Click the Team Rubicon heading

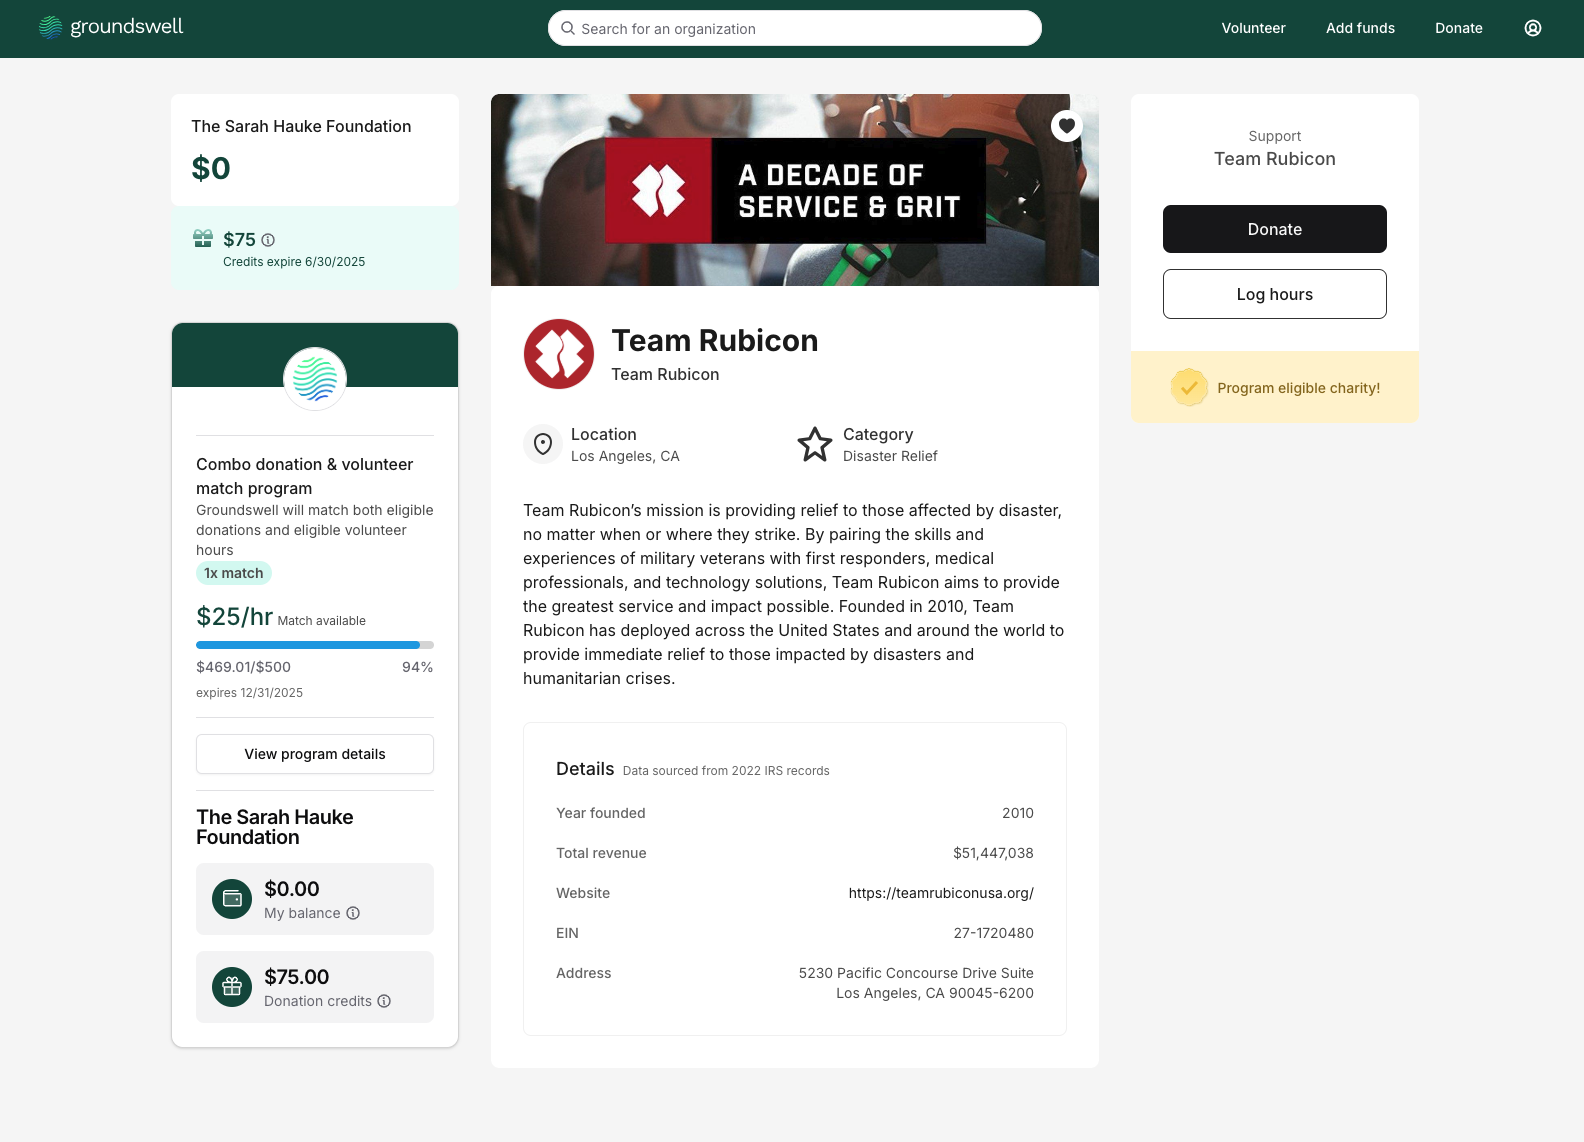715,341
